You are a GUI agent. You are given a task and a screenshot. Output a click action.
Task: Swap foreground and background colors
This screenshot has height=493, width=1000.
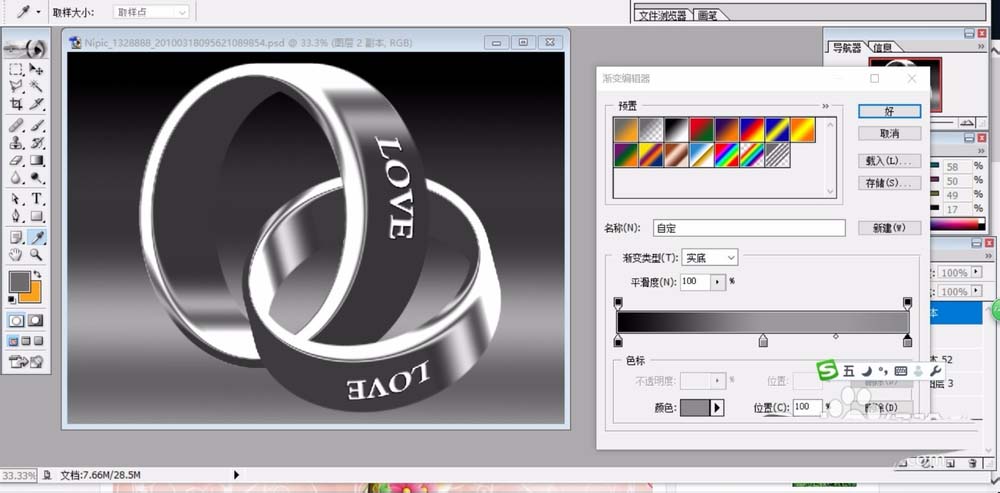point(38,275)
